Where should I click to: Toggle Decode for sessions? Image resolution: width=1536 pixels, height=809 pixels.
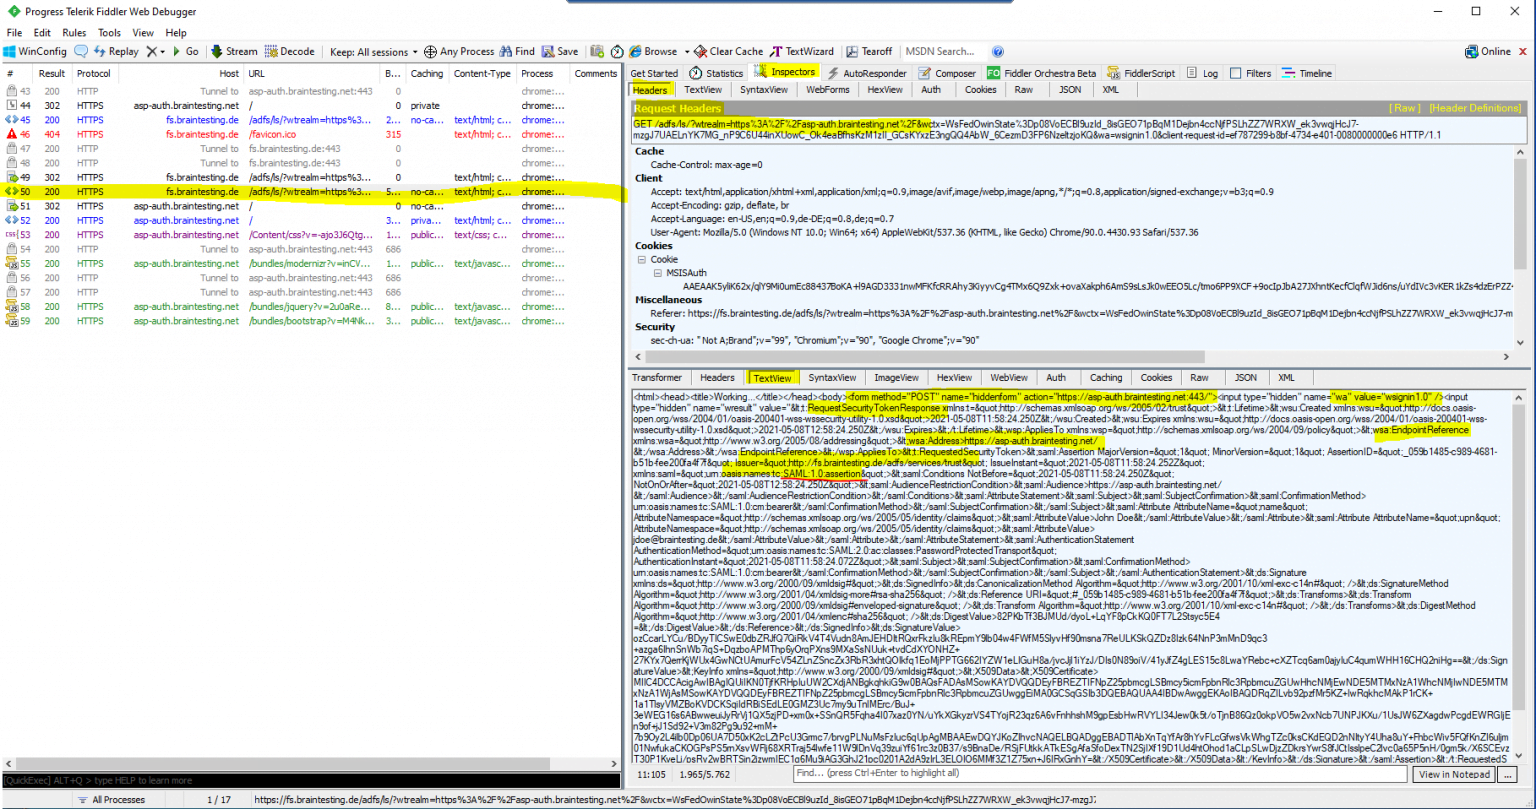(x=290, y=51)
